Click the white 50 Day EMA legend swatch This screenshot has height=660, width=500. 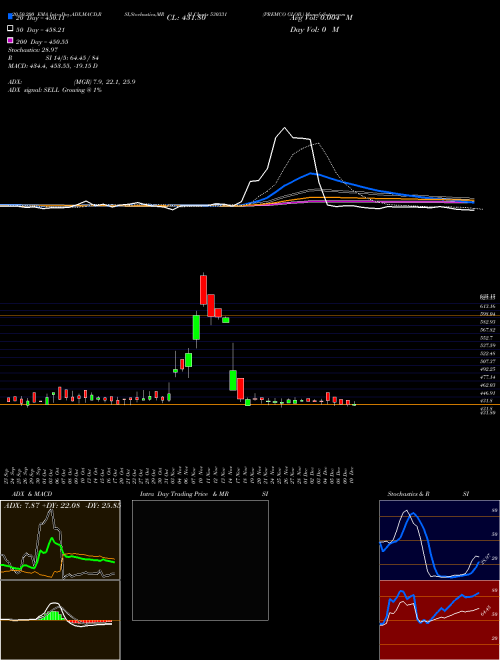pyautogui.click(x=10, y=29)
